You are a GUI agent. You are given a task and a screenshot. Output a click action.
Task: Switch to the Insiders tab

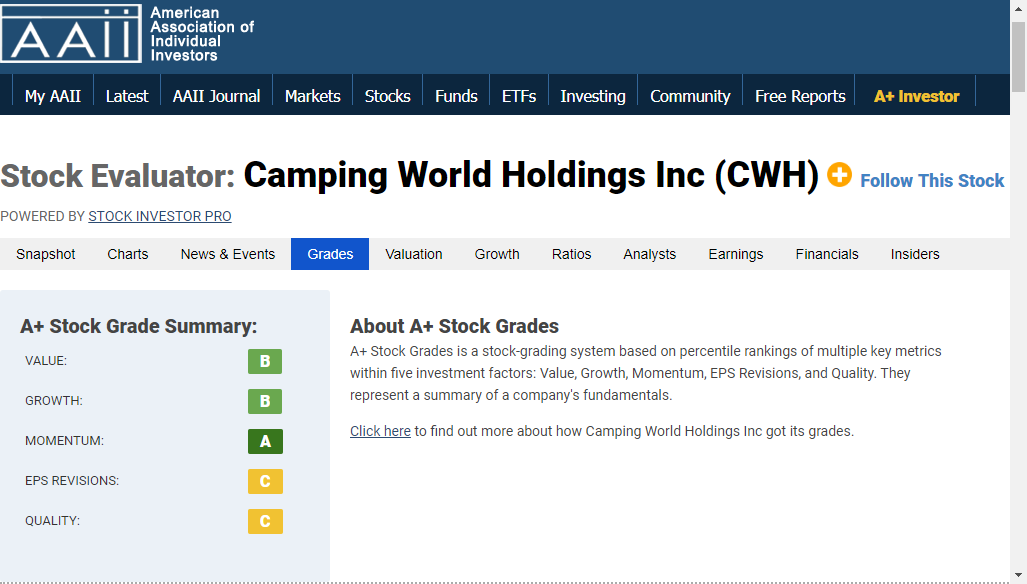915,254
